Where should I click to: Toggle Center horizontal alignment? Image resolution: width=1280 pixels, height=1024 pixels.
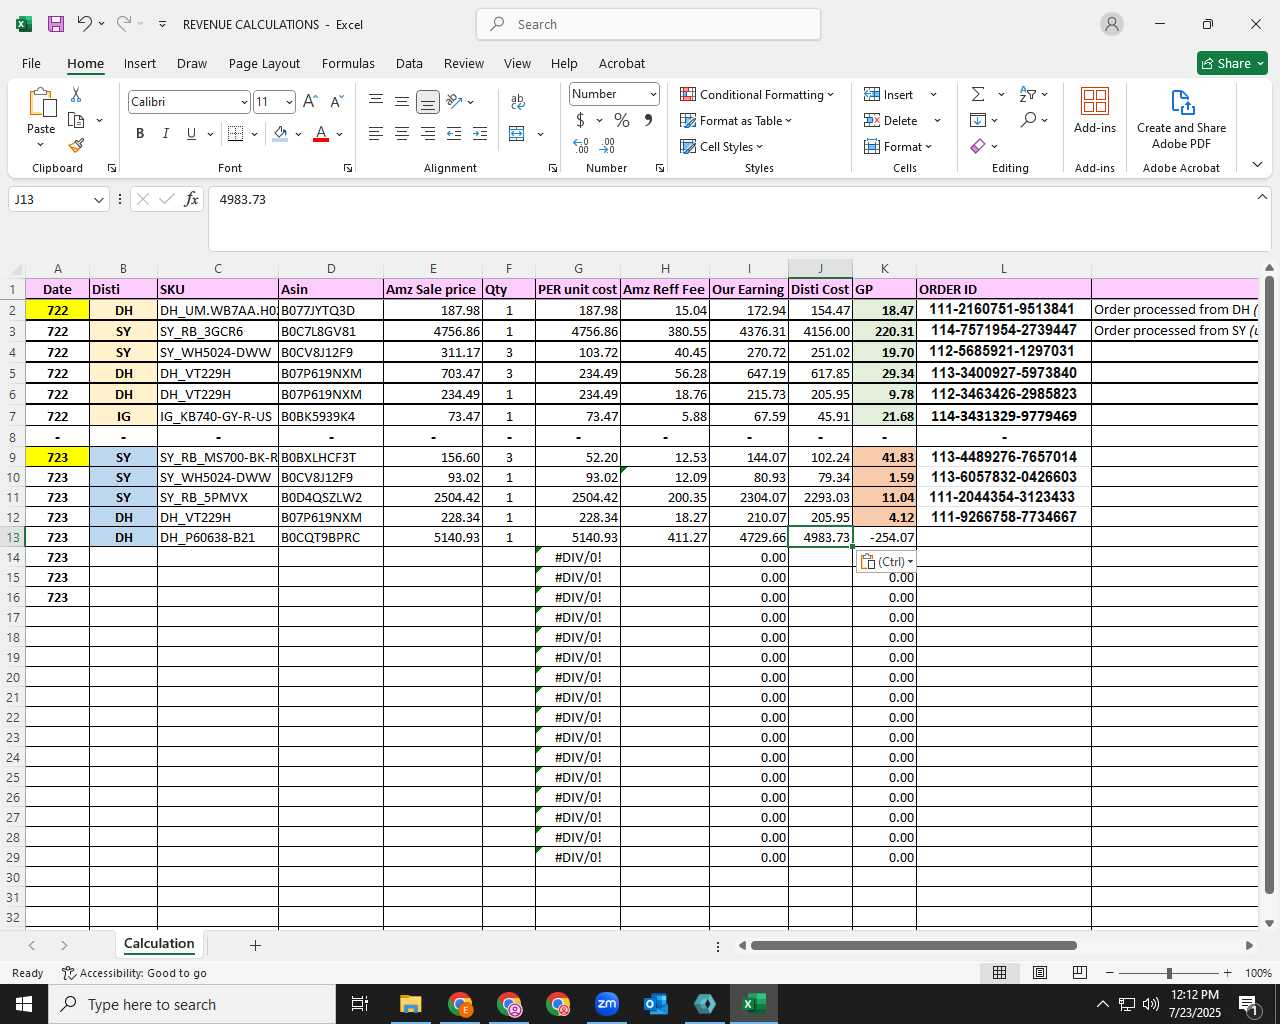coord(402,134)
